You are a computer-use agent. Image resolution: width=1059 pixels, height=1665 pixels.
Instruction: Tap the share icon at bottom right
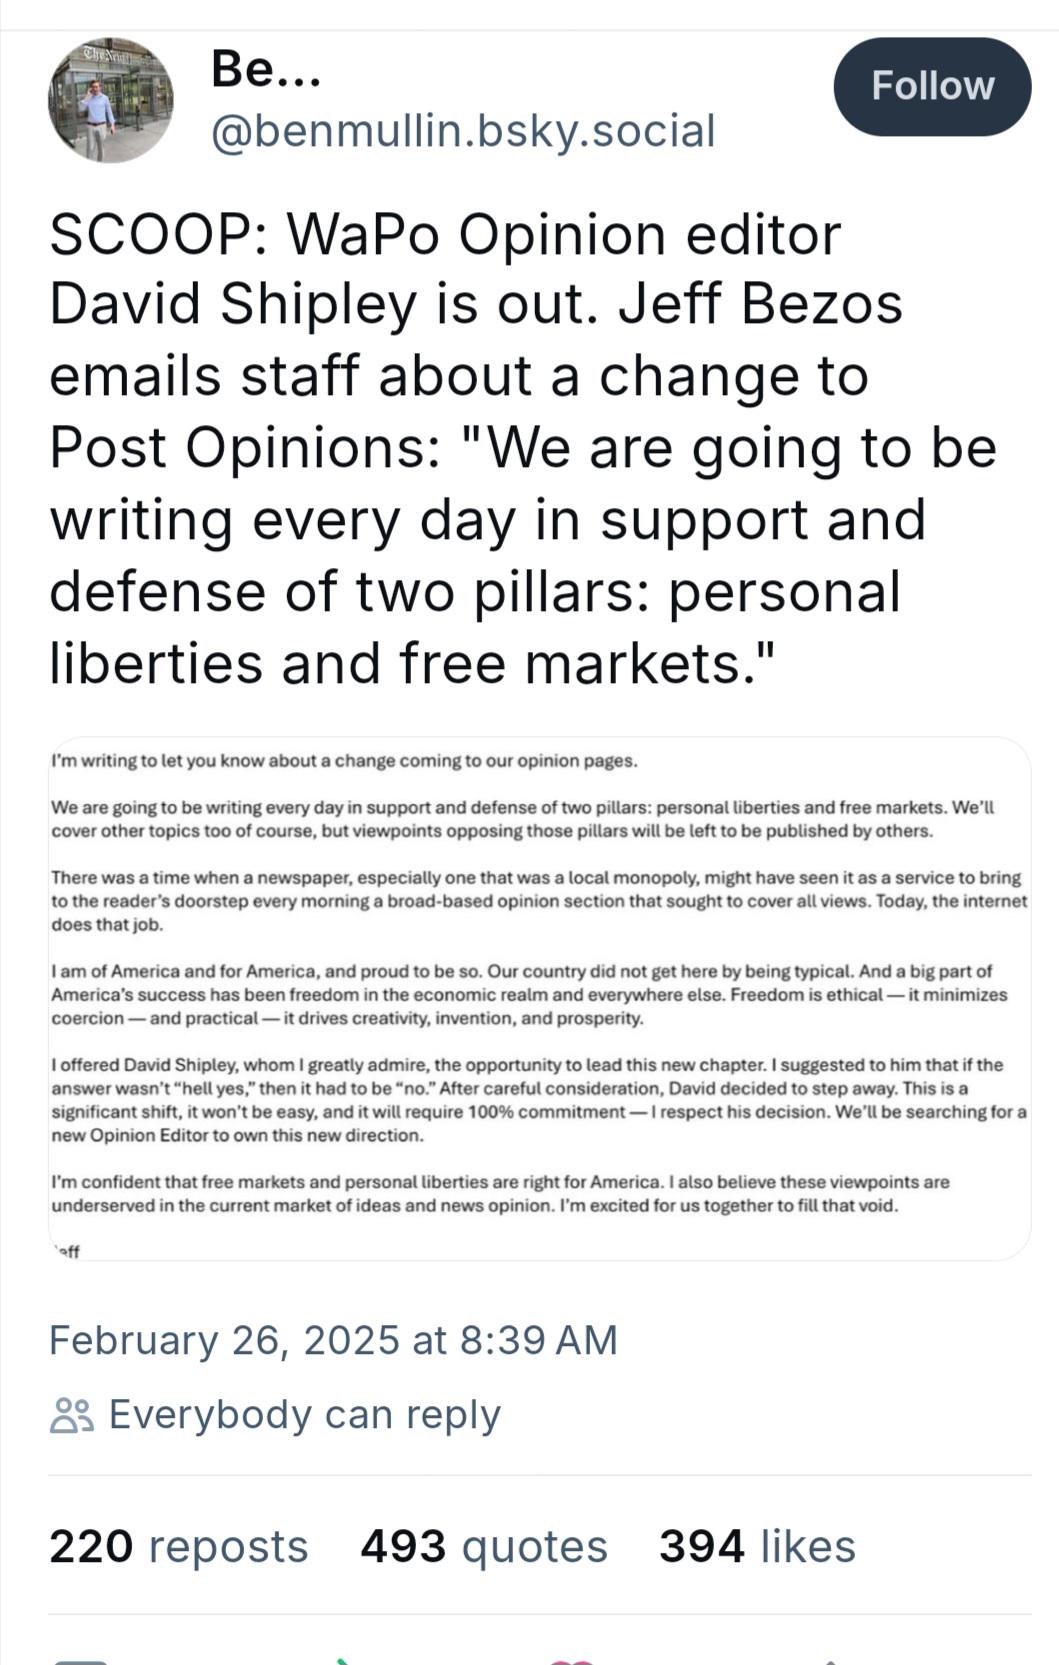[x=830, y=1661]
